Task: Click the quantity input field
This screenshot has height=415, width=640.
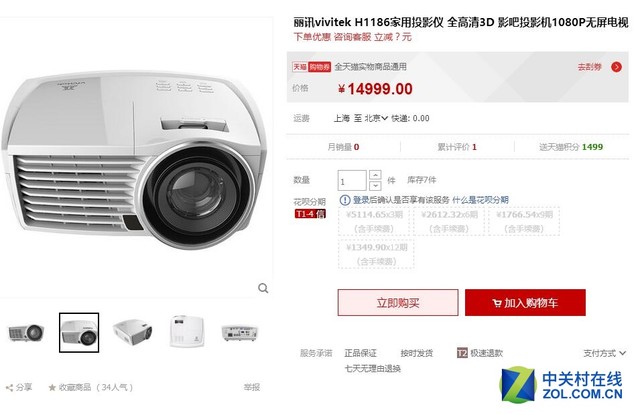Action: pyautogui.click(x=352, y=180)
